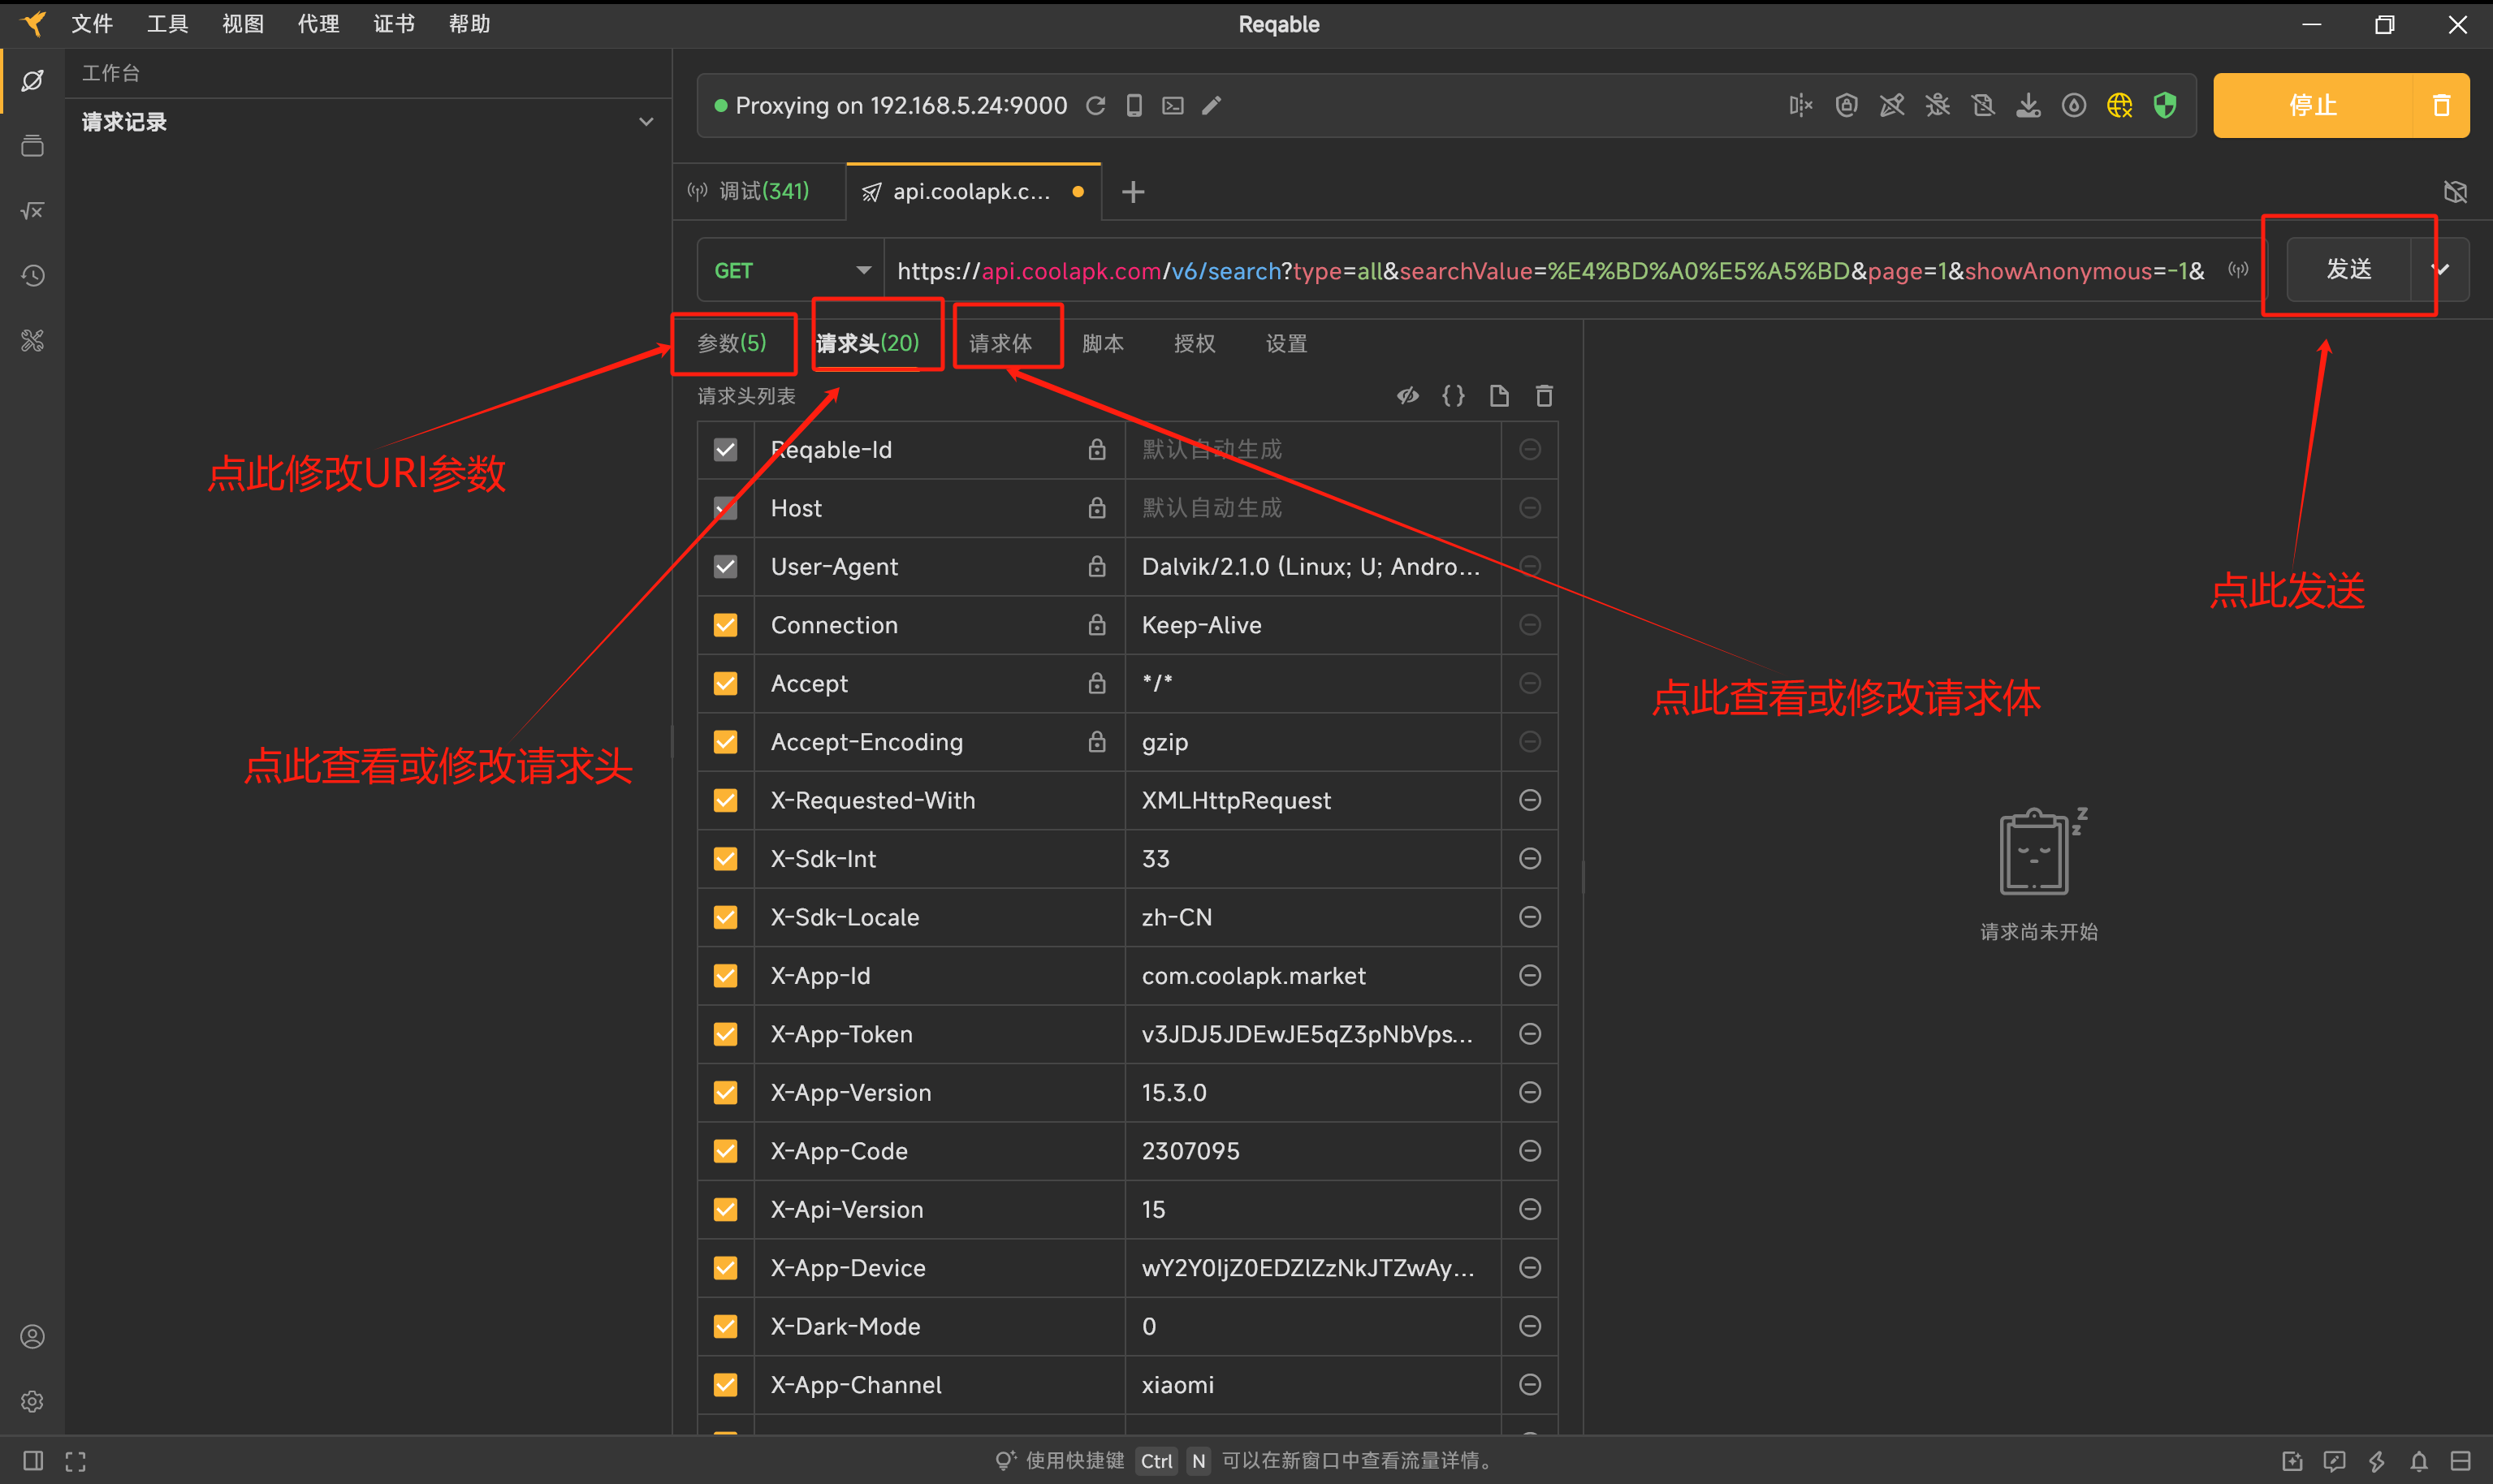2493x1484 pixels.
Task: Click the download icon in proxy toolbar
Action: [x=2028, y=106]
